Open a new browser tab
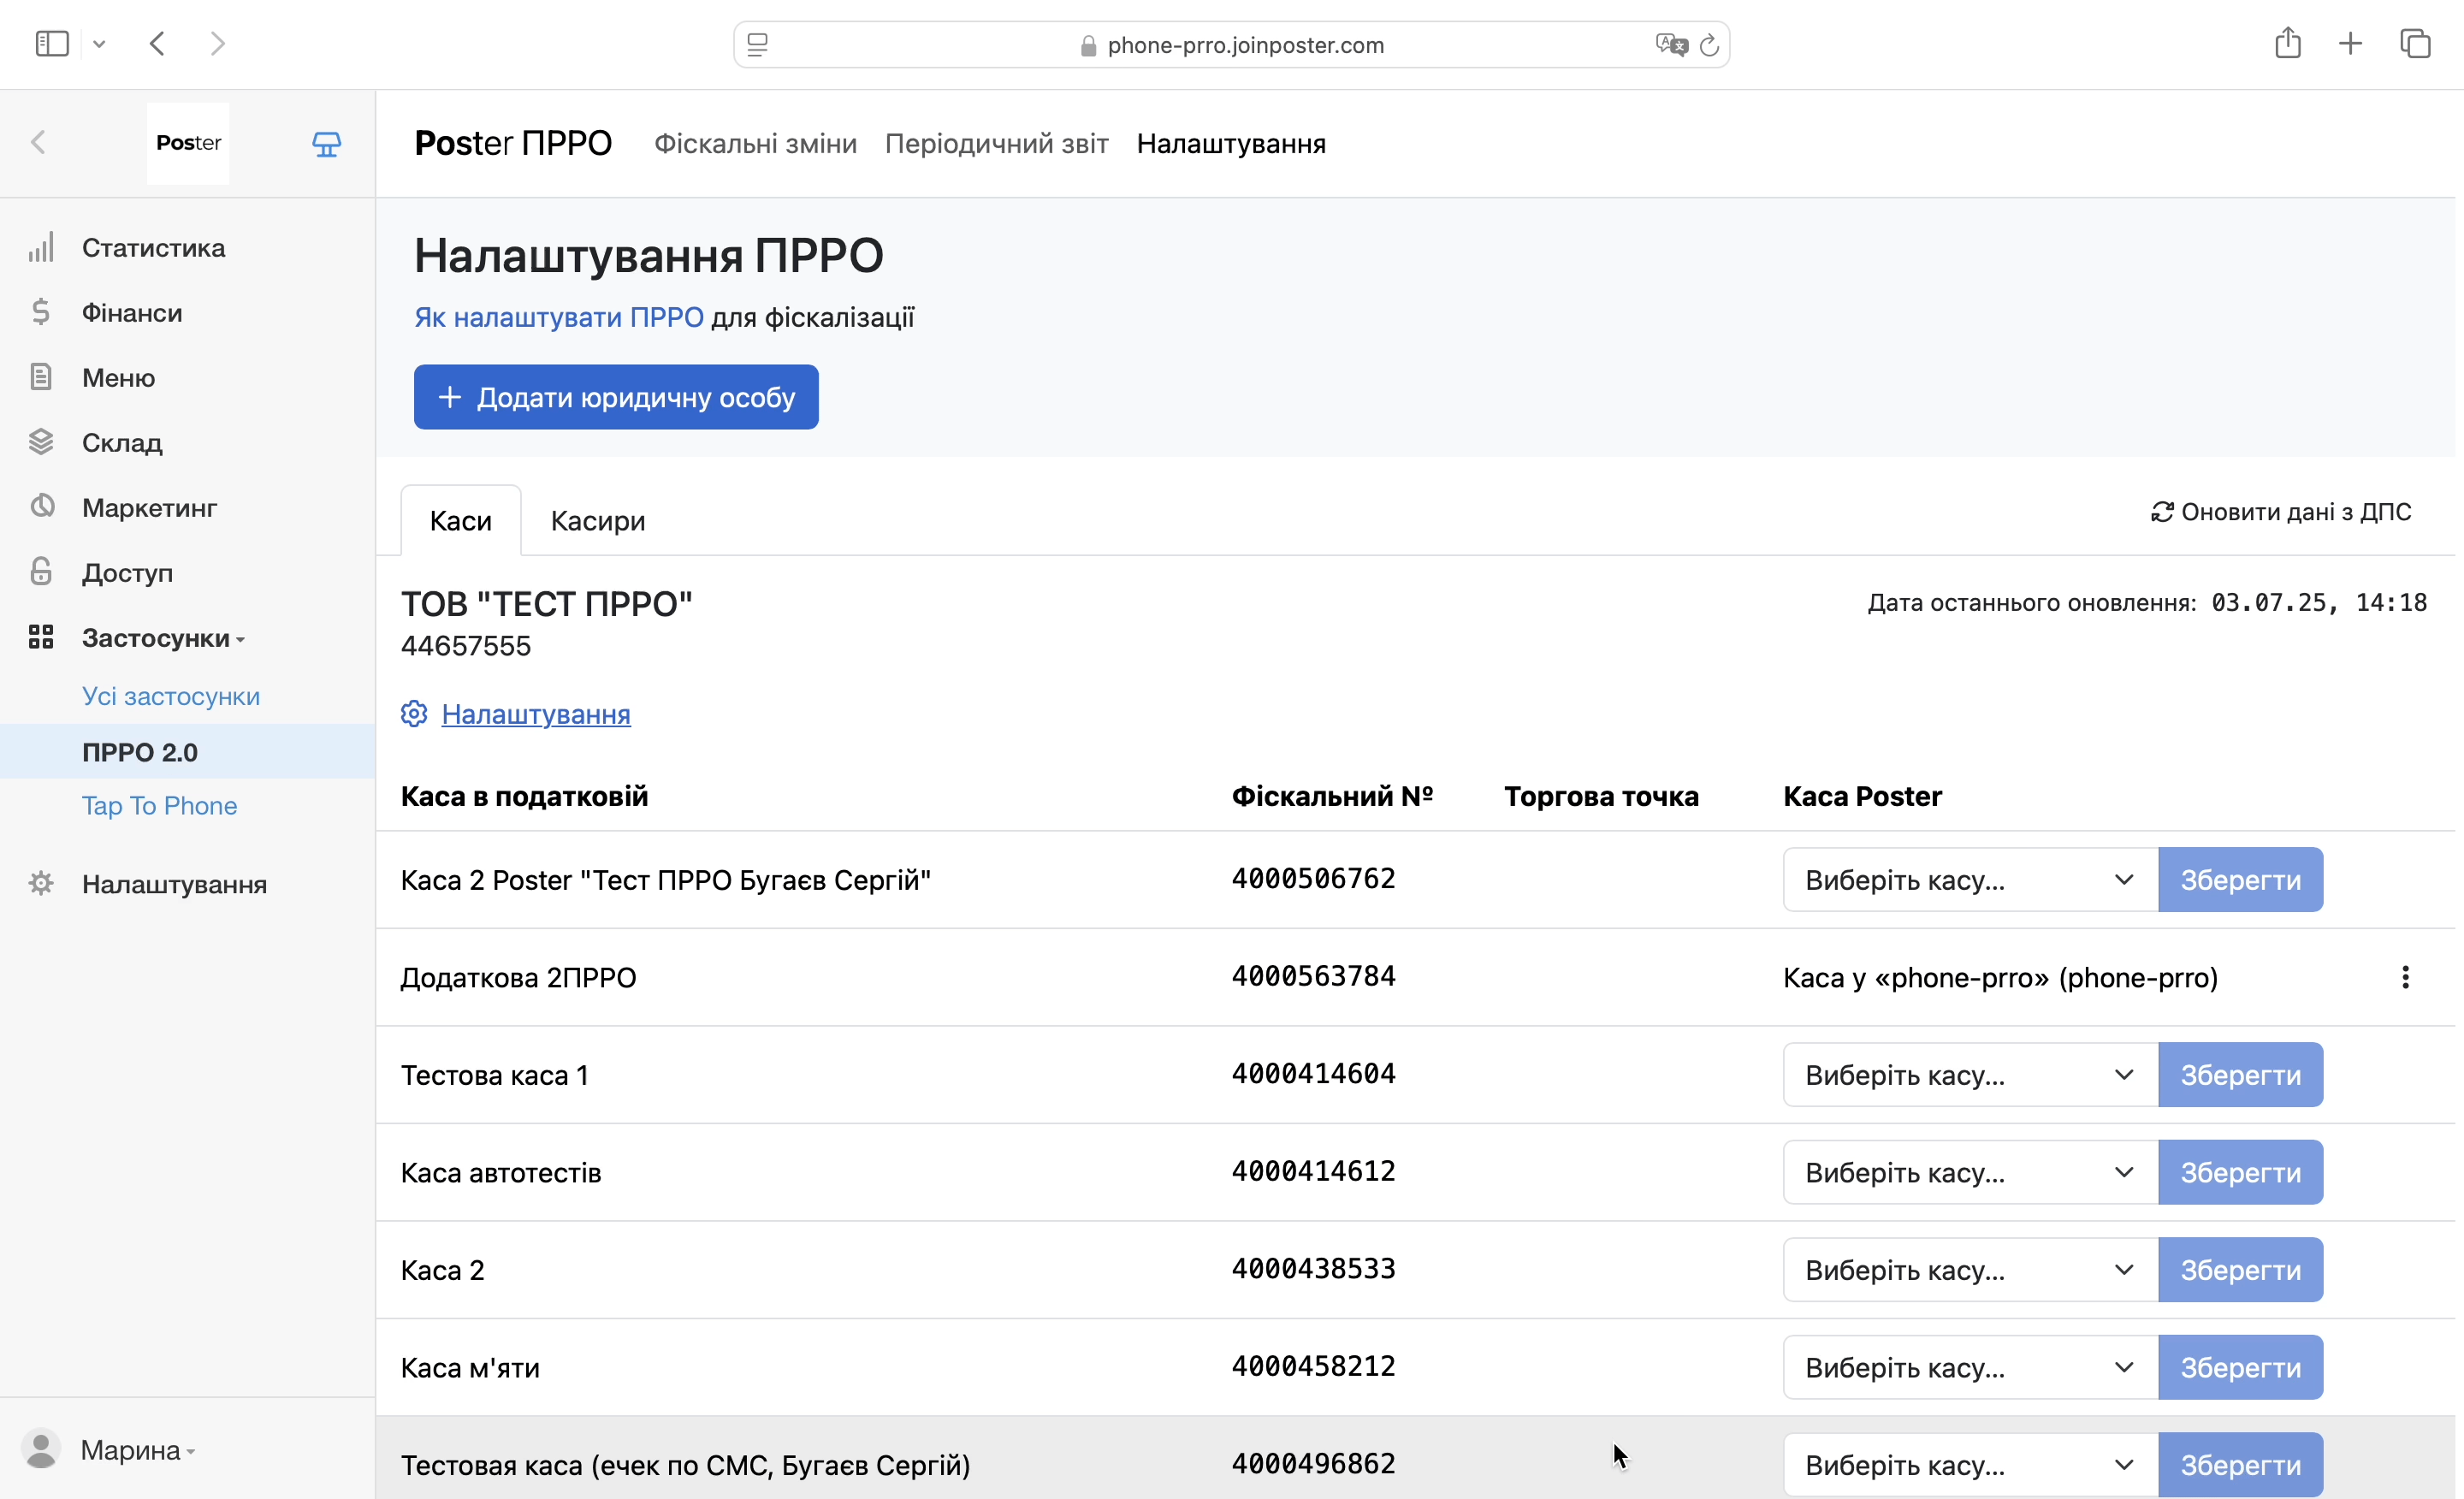 point(2351,43)
